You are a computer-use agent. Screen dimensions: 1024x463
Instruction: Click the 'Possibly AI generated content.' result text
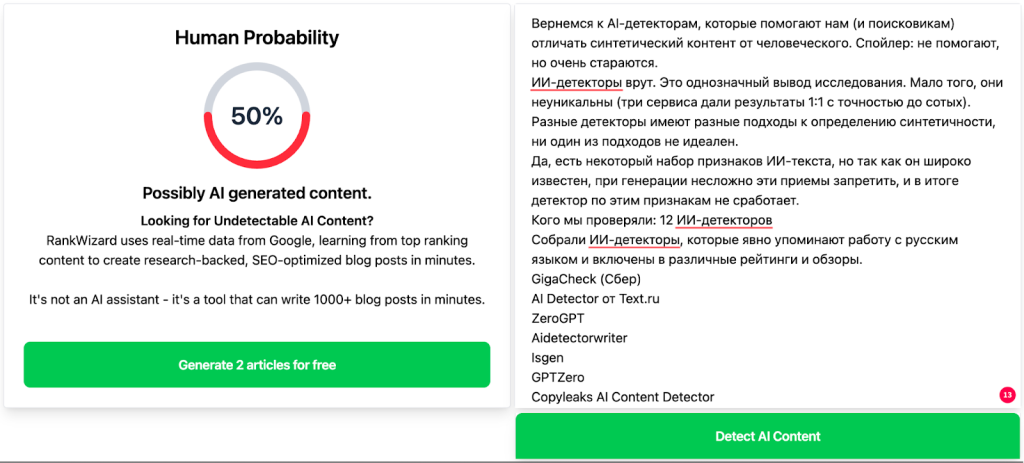(257, 193)
